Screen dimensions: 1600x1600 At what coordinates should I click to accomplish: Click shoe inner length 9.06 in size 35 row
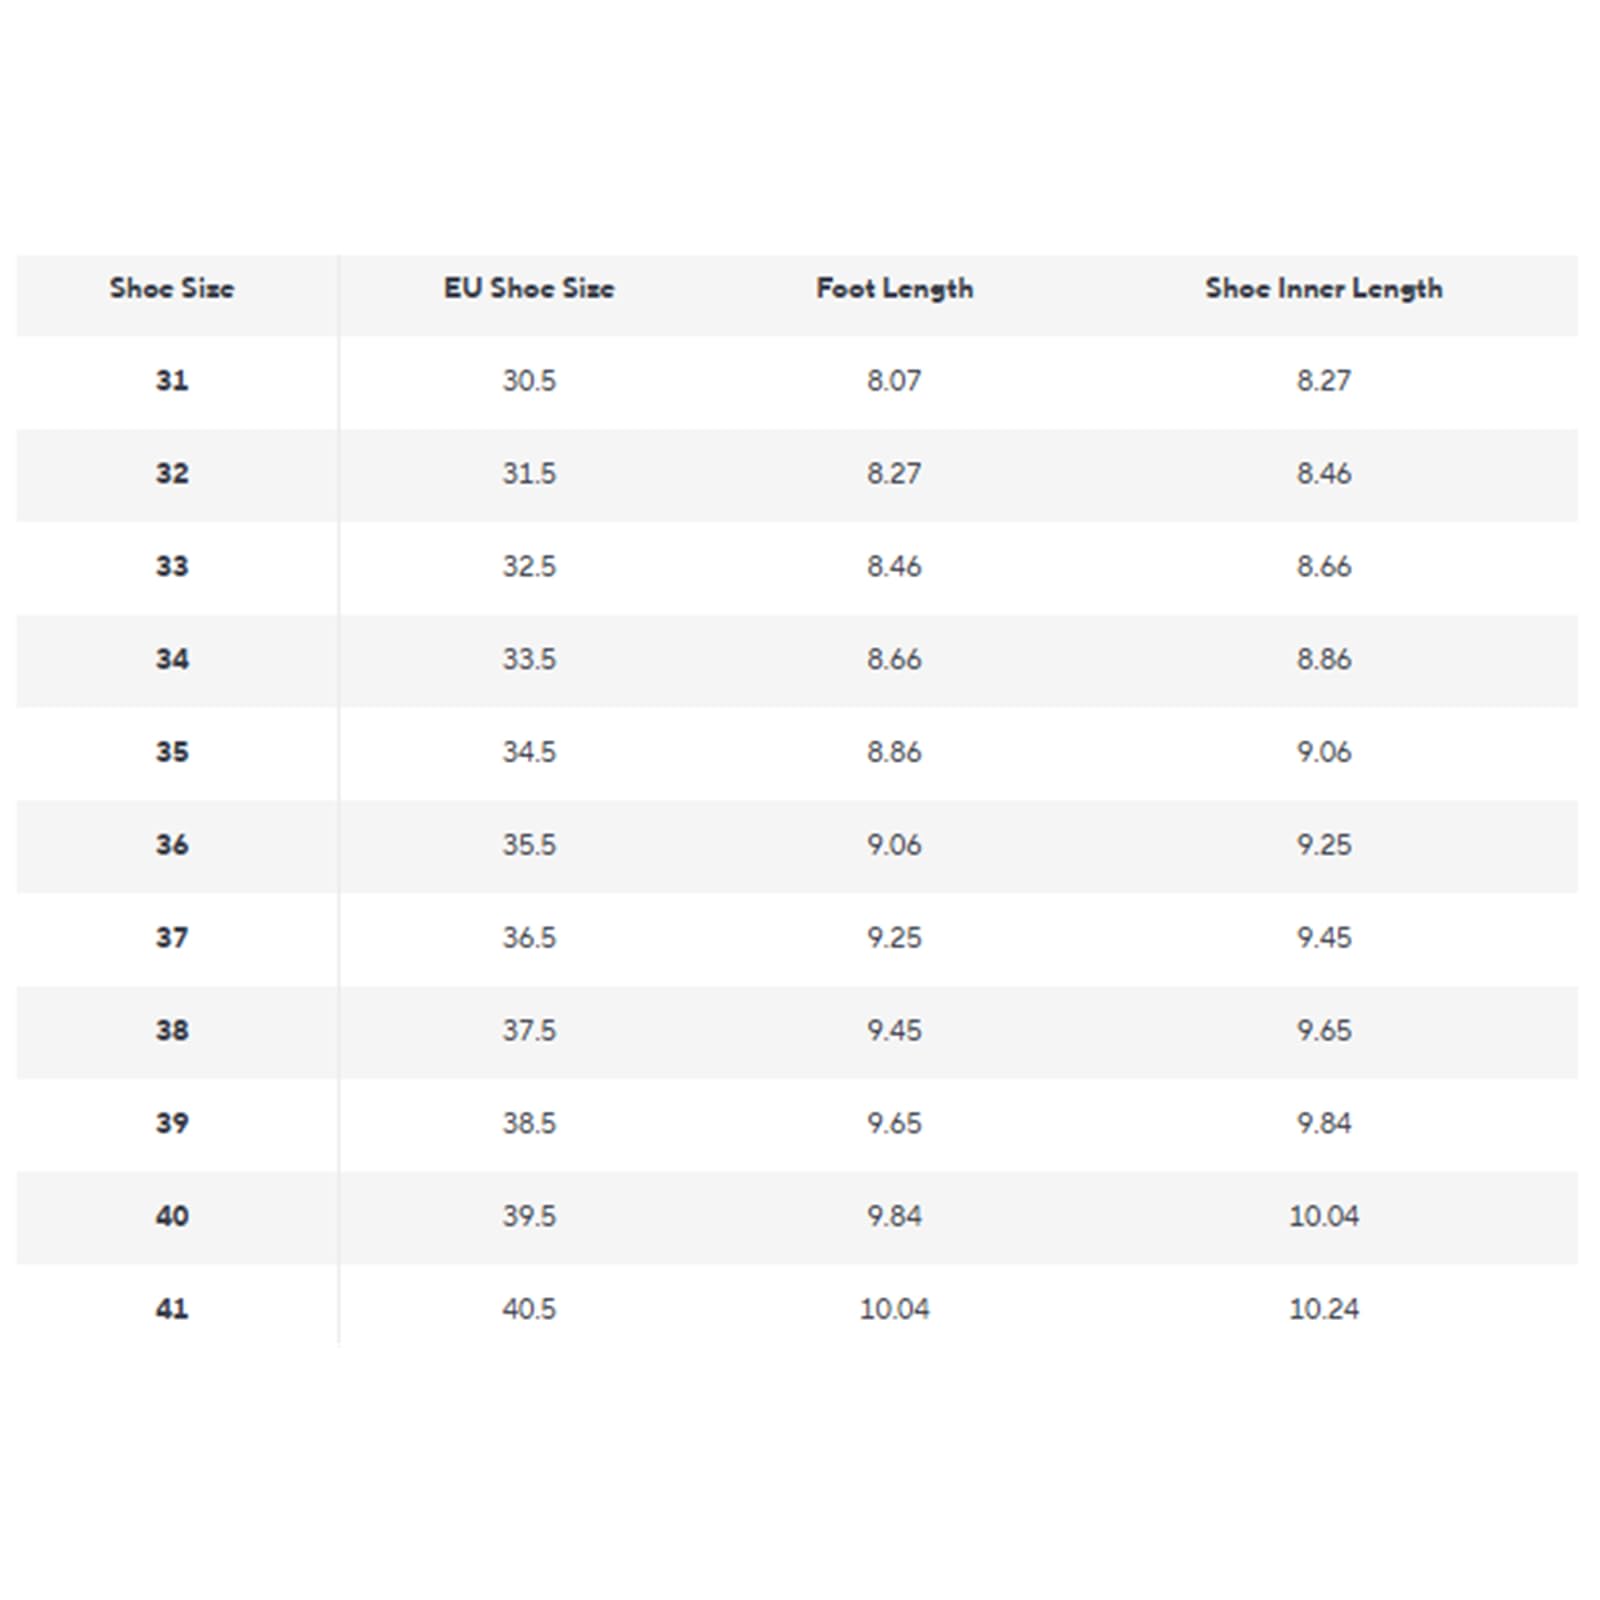tap(1324, 751)
